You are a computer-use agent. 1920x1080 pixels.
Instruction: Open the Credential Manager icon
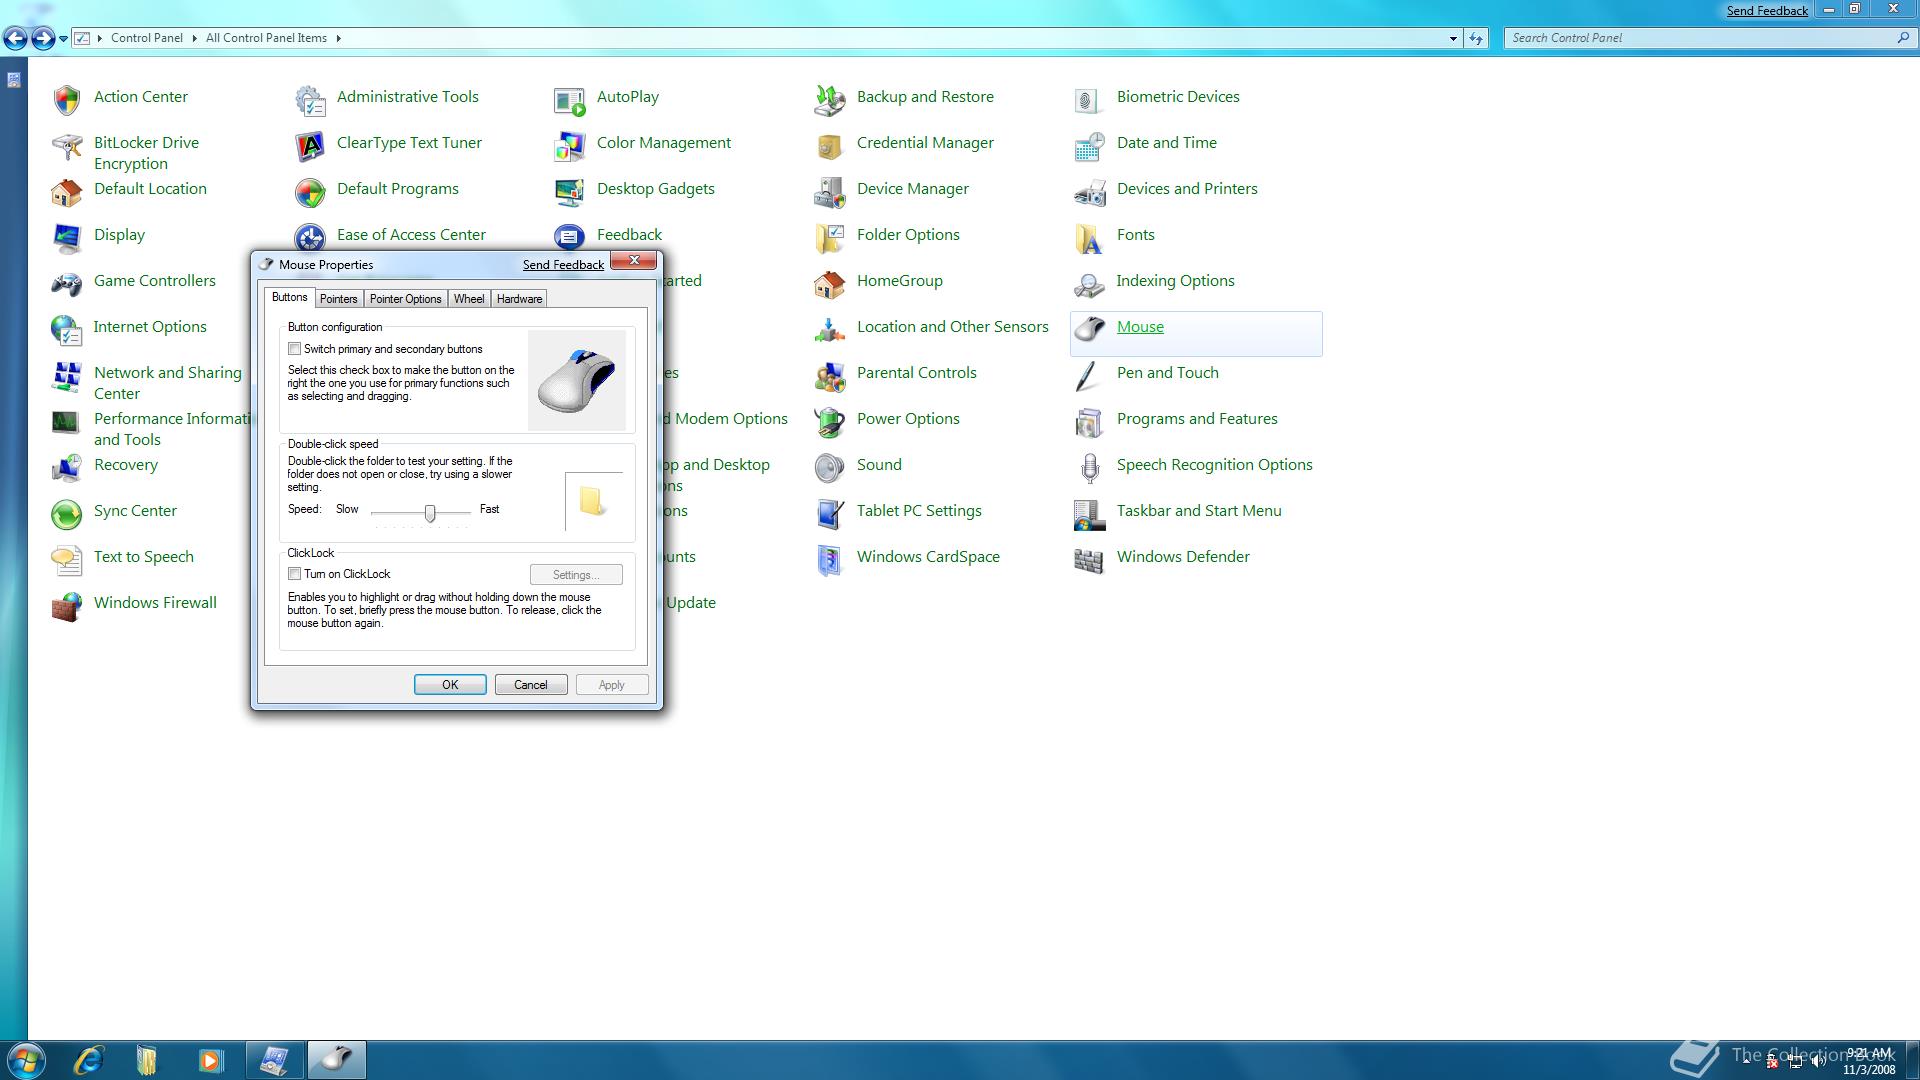(830, 146)
